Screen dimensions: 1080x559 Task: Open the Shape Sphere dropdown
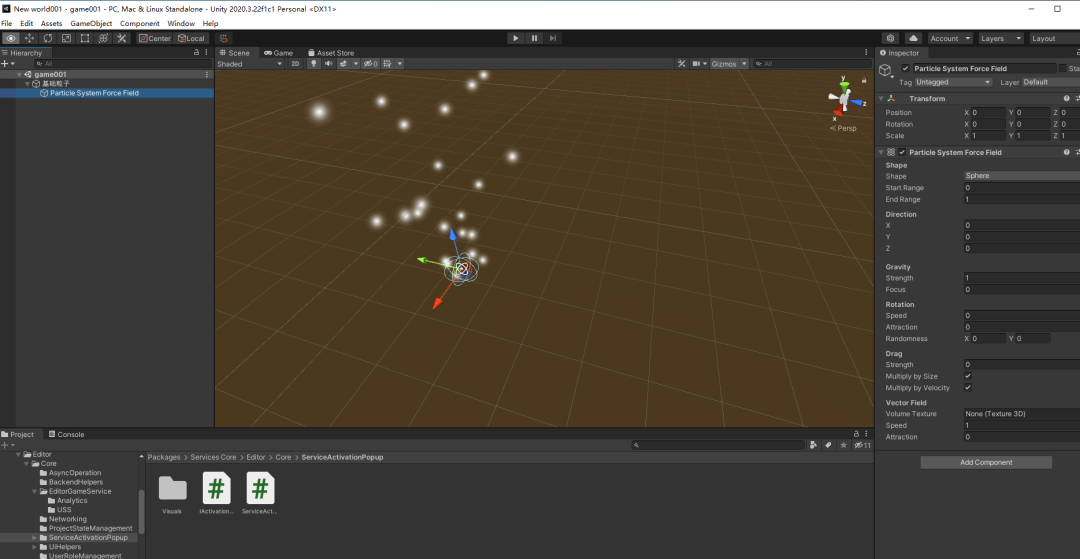[1022, 176]
